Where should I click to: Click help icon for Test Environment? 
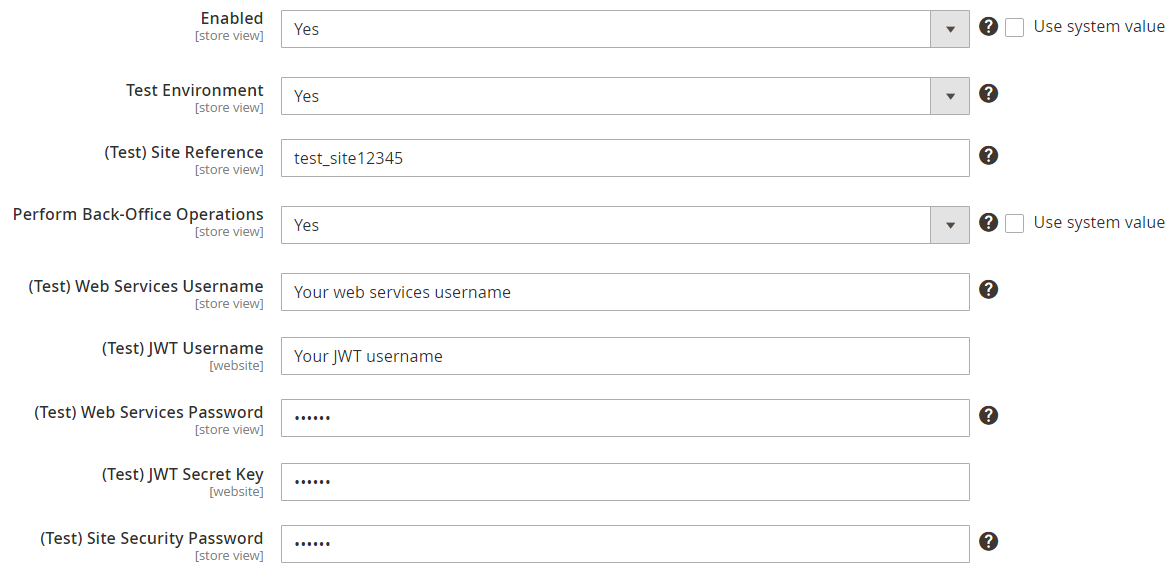[988, 94]
